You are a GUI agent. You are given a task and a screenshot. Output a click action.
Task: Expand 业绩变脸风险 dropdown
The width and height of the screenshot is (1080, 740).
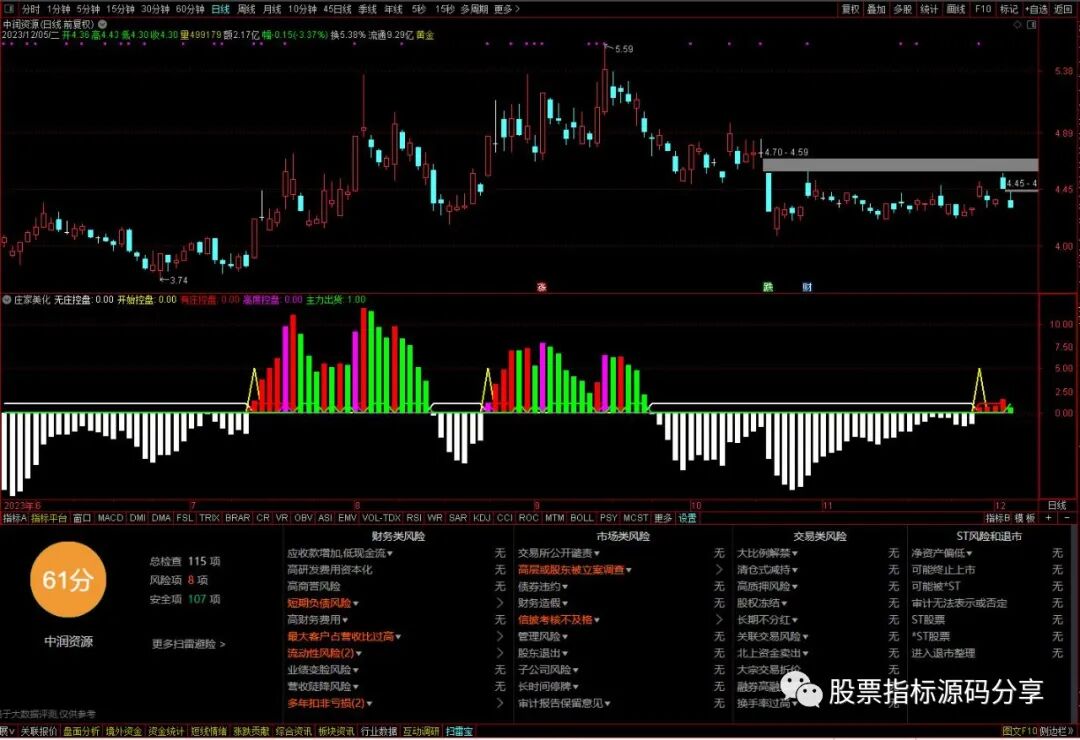pyautogui.click(x=355, y=670)
